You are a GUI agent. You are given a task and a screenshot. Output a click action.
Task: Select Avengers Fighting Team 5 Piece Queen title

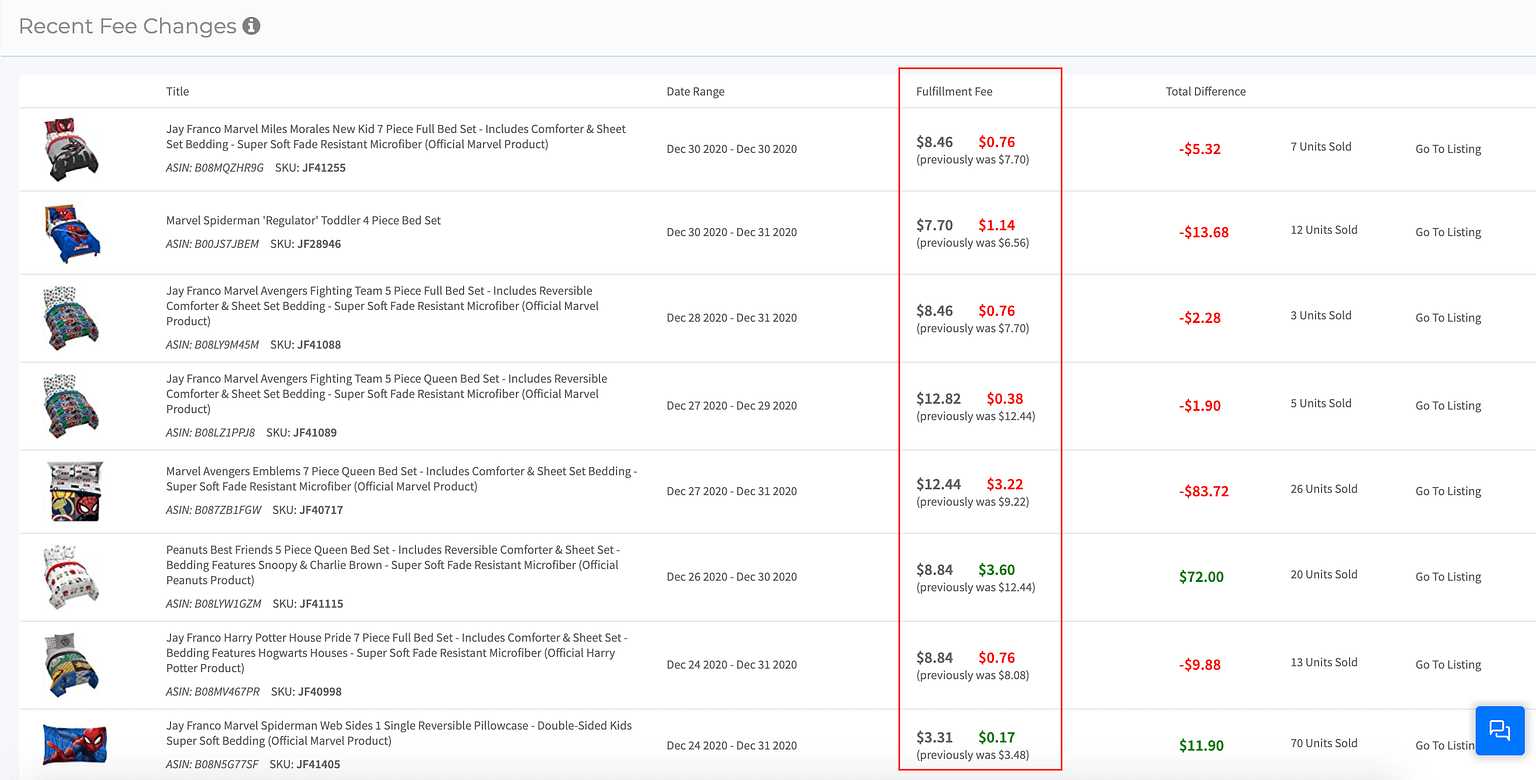click(x=386, y=394)
